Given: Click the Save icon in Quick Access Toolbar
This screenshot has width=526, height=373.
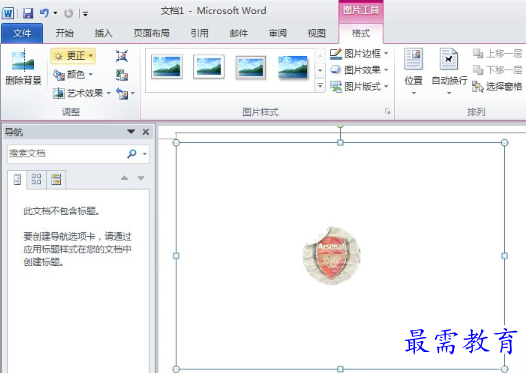Looking at the screenshot, I should tap(28, 13).
